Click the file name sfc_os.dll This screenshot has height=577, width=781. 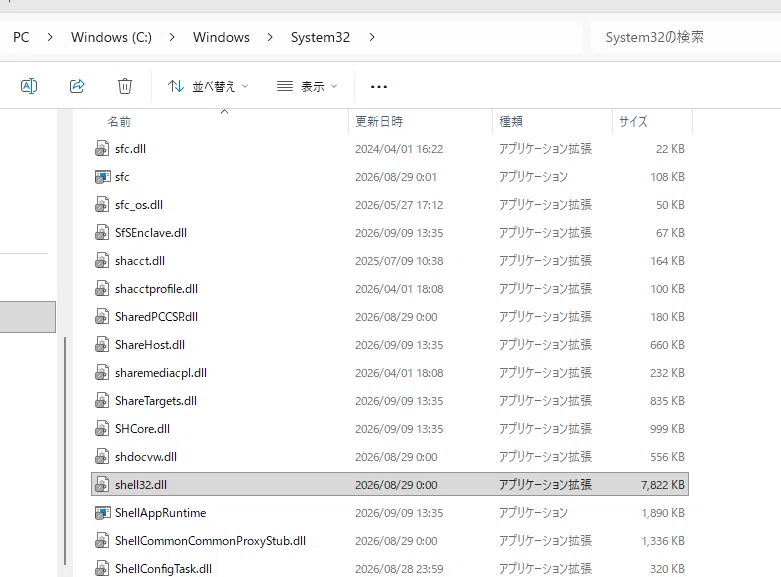point(139,205)
